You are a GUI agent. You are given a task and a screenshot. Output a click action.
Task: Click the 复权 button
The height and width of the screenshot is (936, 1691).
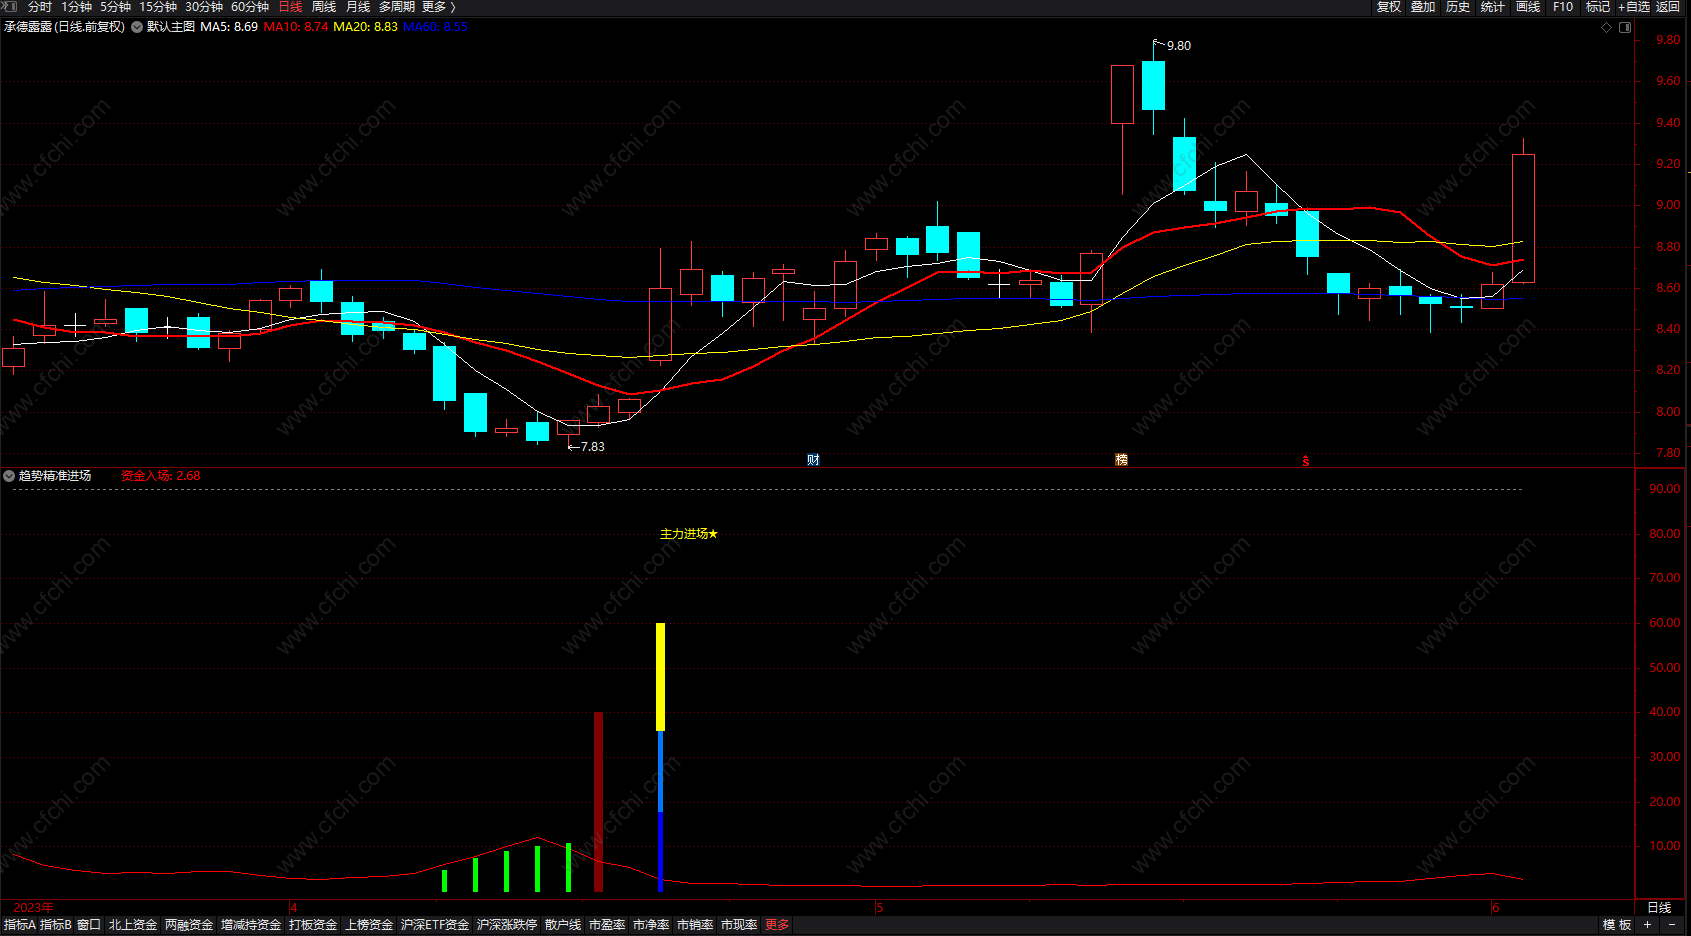[1389, 7]
